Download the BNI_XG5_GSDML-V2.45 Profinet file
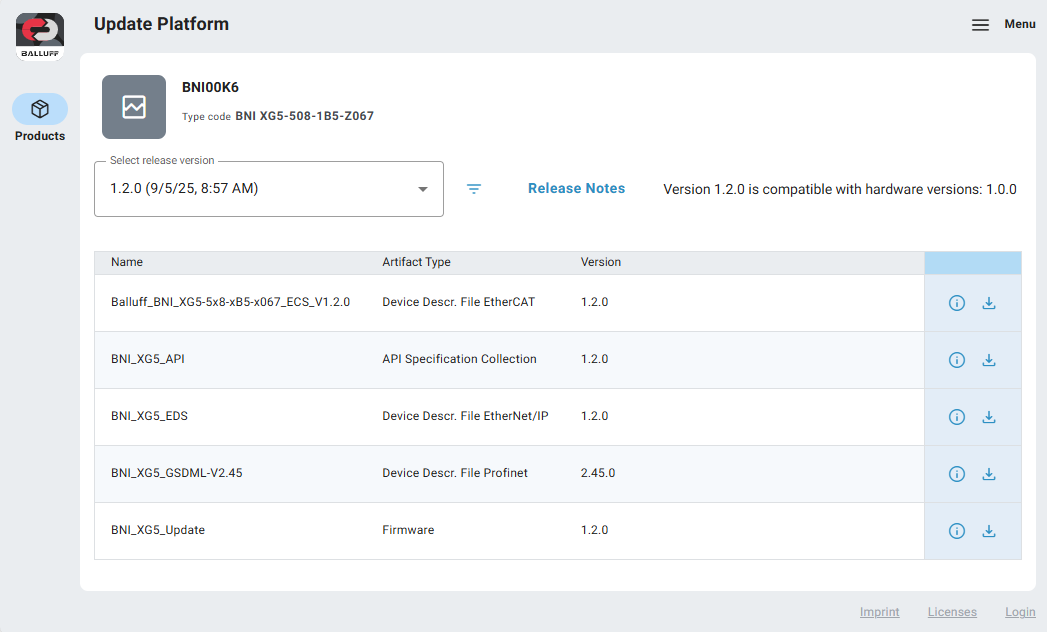Screen dimensions: 1047x632 (x=989, y=474)
